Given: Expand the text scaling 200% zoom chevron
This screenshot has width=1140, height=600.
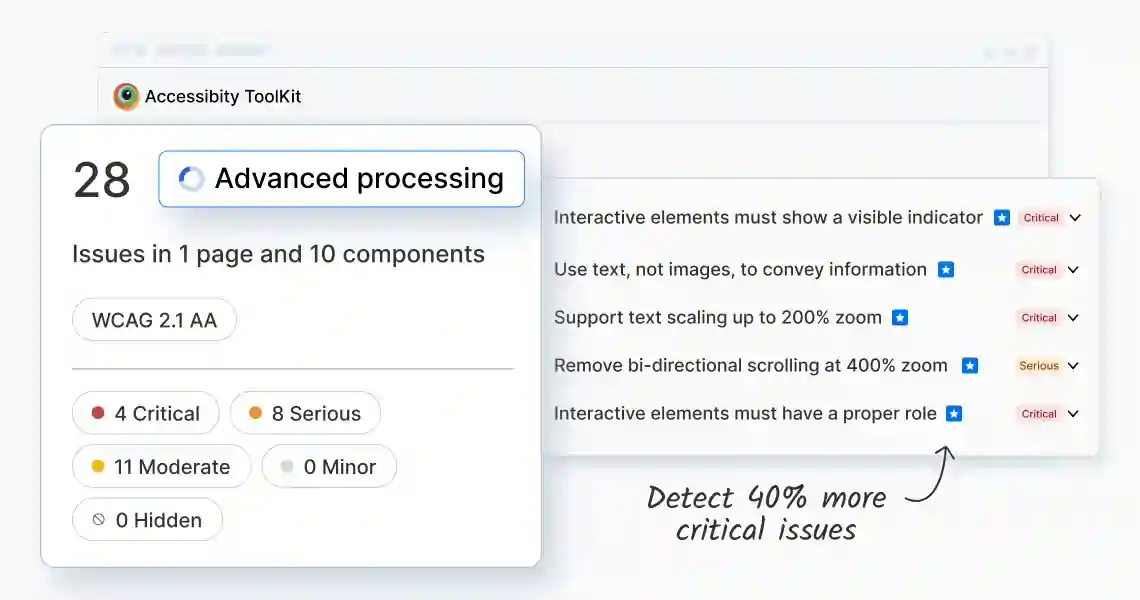Looking at the screenshot, I should pos(1073,318).
